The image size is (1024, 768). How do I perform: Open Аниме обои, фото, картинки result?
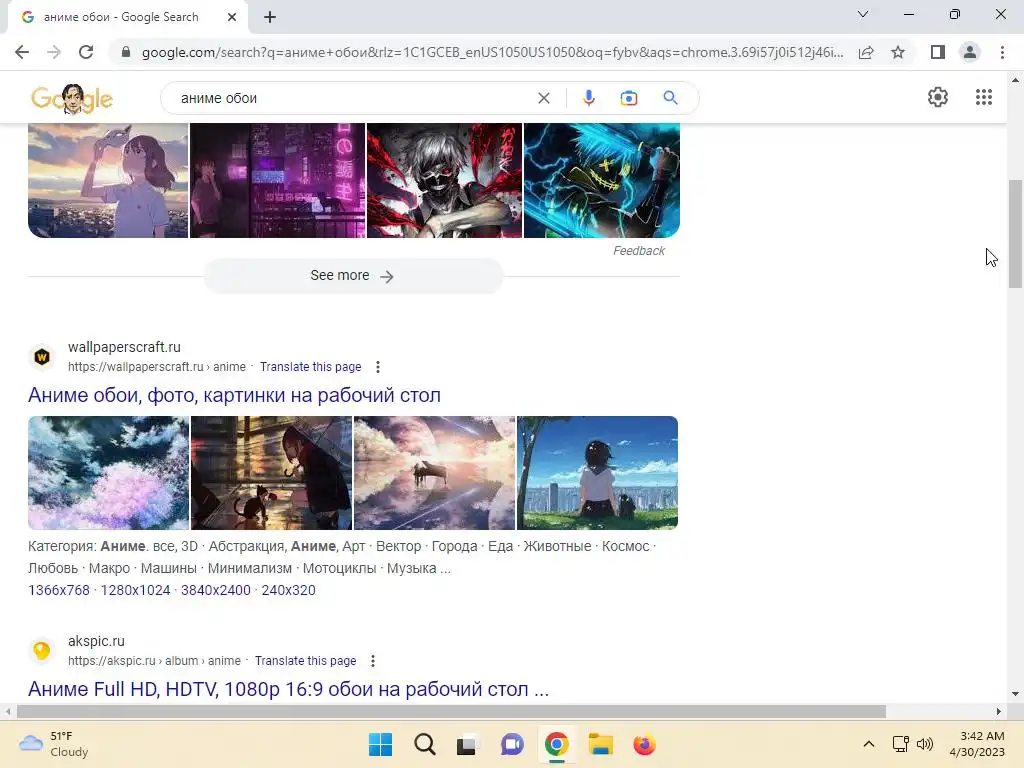(234, 395)
